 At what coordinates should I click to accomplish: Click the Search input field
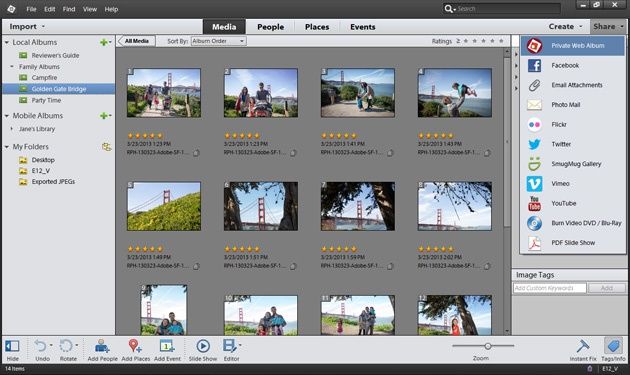coord(508,8)
